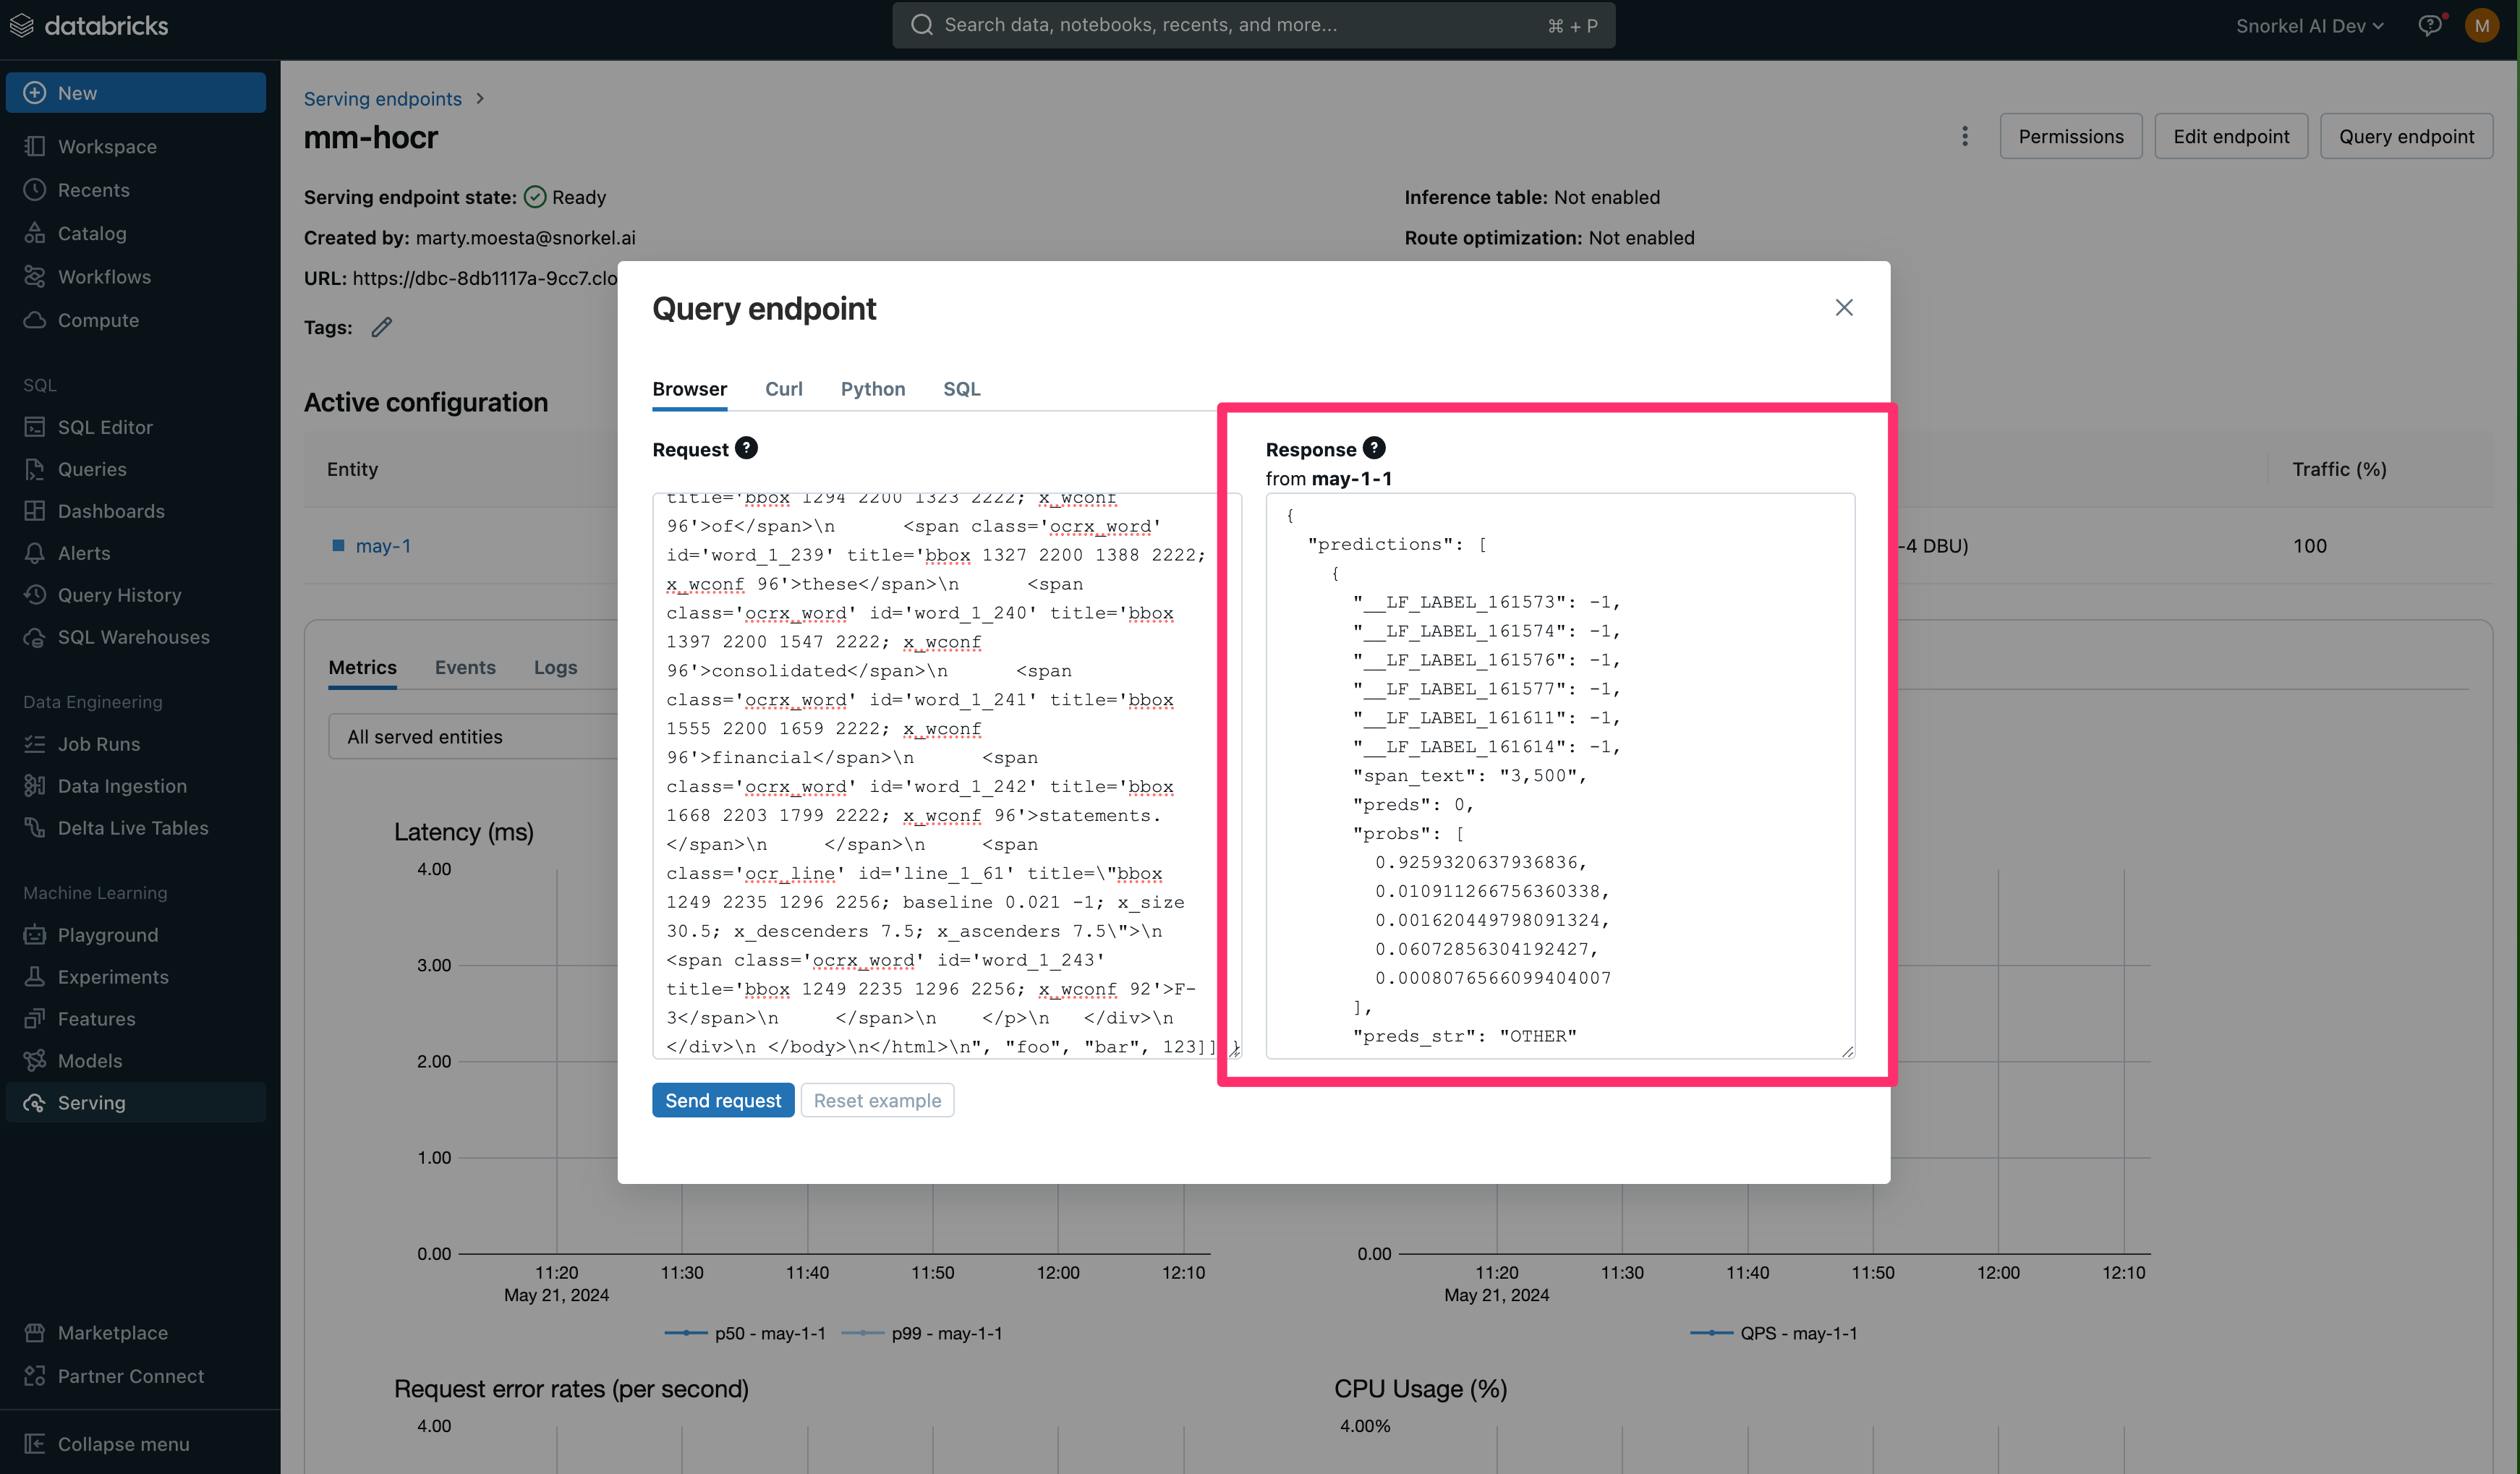Close the Query endpoint dialog
Screen dimensions: 2520x1474
[1844, 308]
